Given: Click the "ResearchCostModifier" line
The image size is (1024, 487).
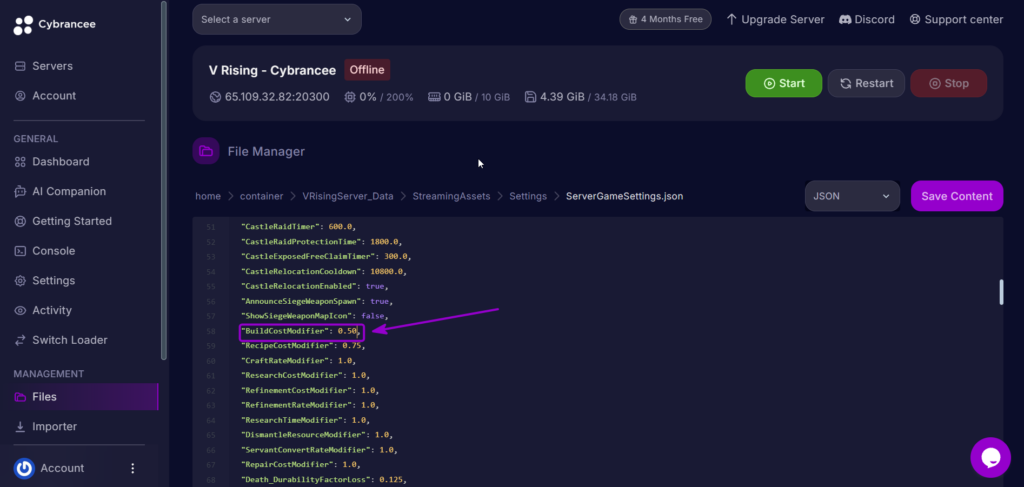Looking at the screenshot, I should 305,375.
